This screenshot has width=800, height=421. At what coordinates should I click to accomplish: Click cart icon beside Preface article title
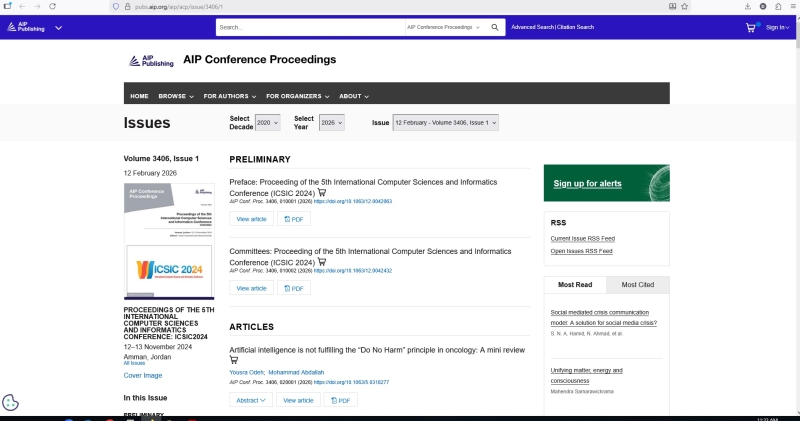322,193
